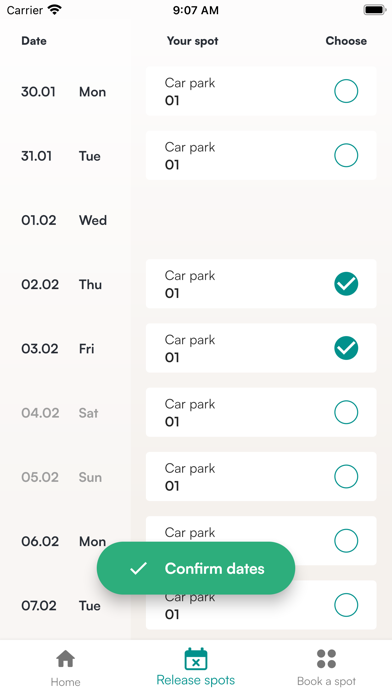Uncheck the spot for 03.02 Fri

tap(346, 348)
